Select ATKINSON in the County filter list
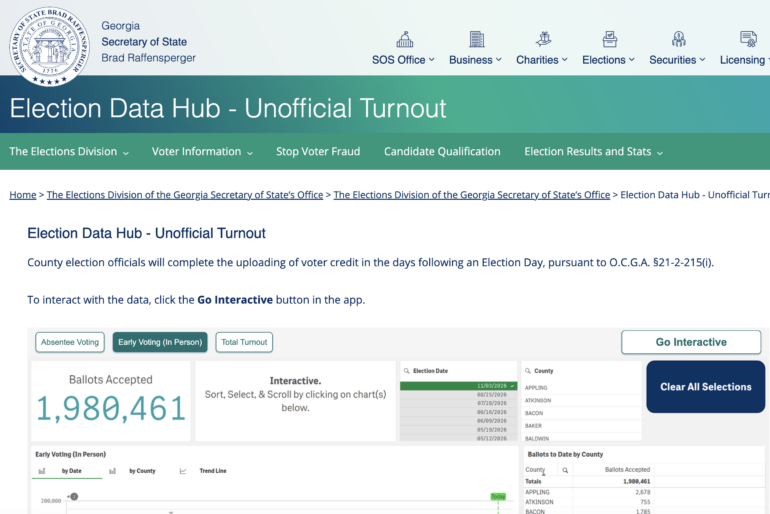Screen dimensions: 770x514 pyautogui.click(x=581, y=401)
